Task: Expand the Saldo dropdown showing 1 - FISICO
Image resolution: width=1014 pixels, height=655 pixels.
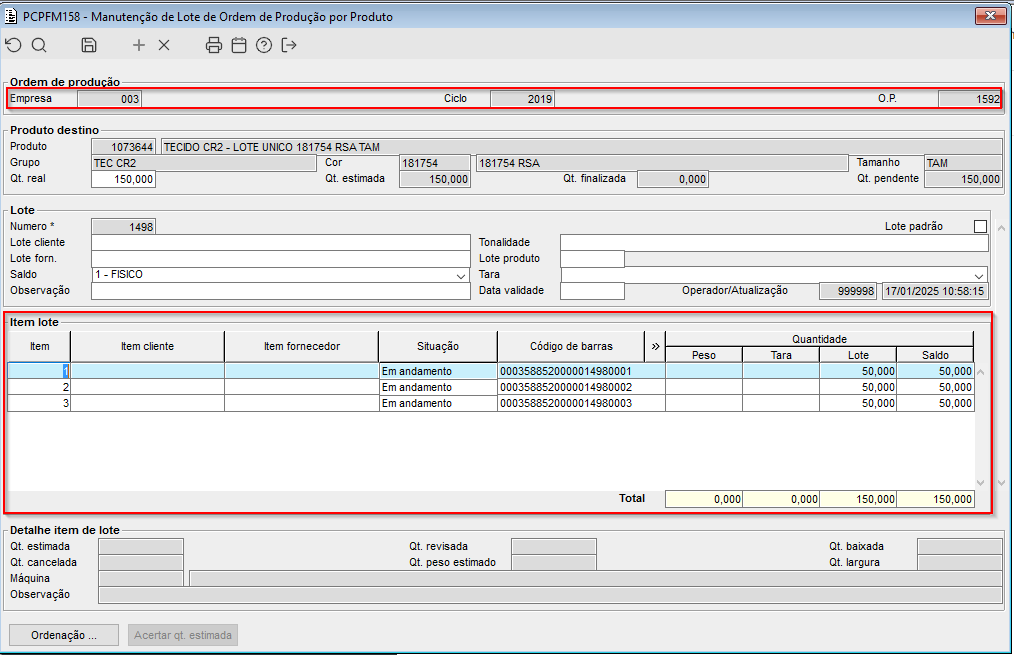Action: click(460, 275)
